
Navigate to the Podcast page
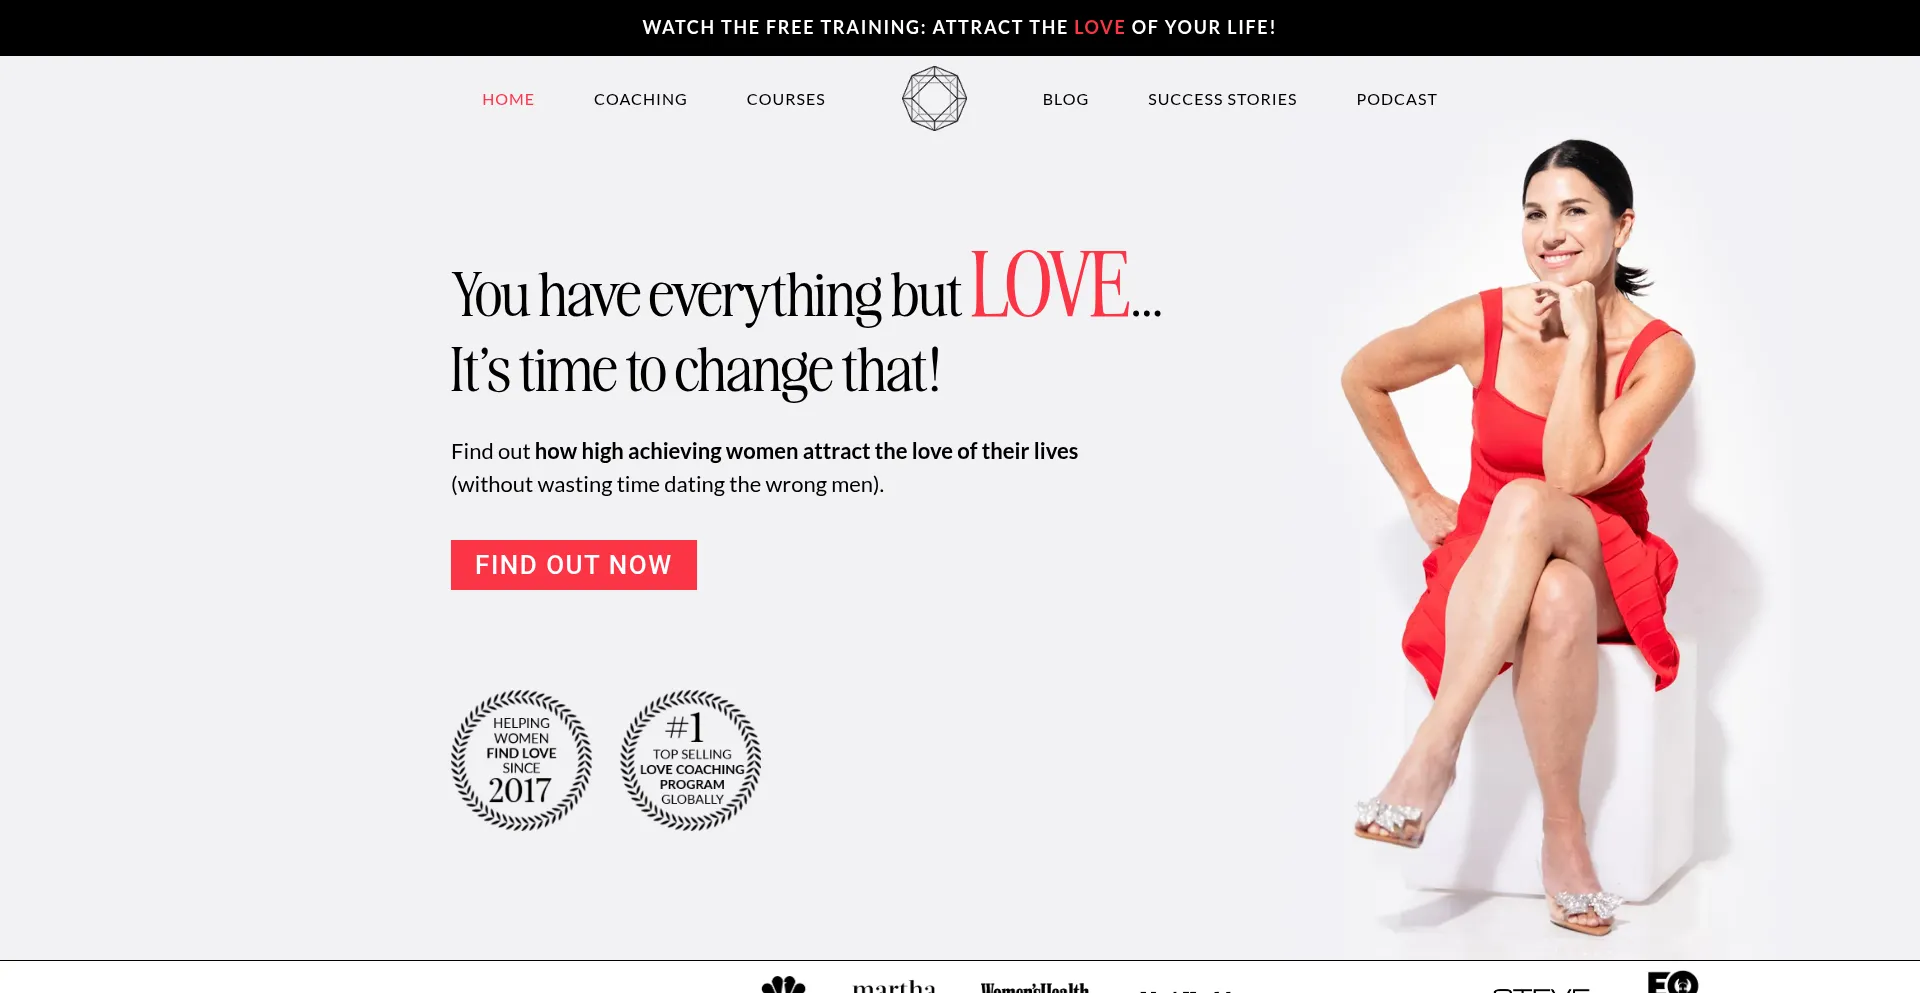tap(1396, 99)
